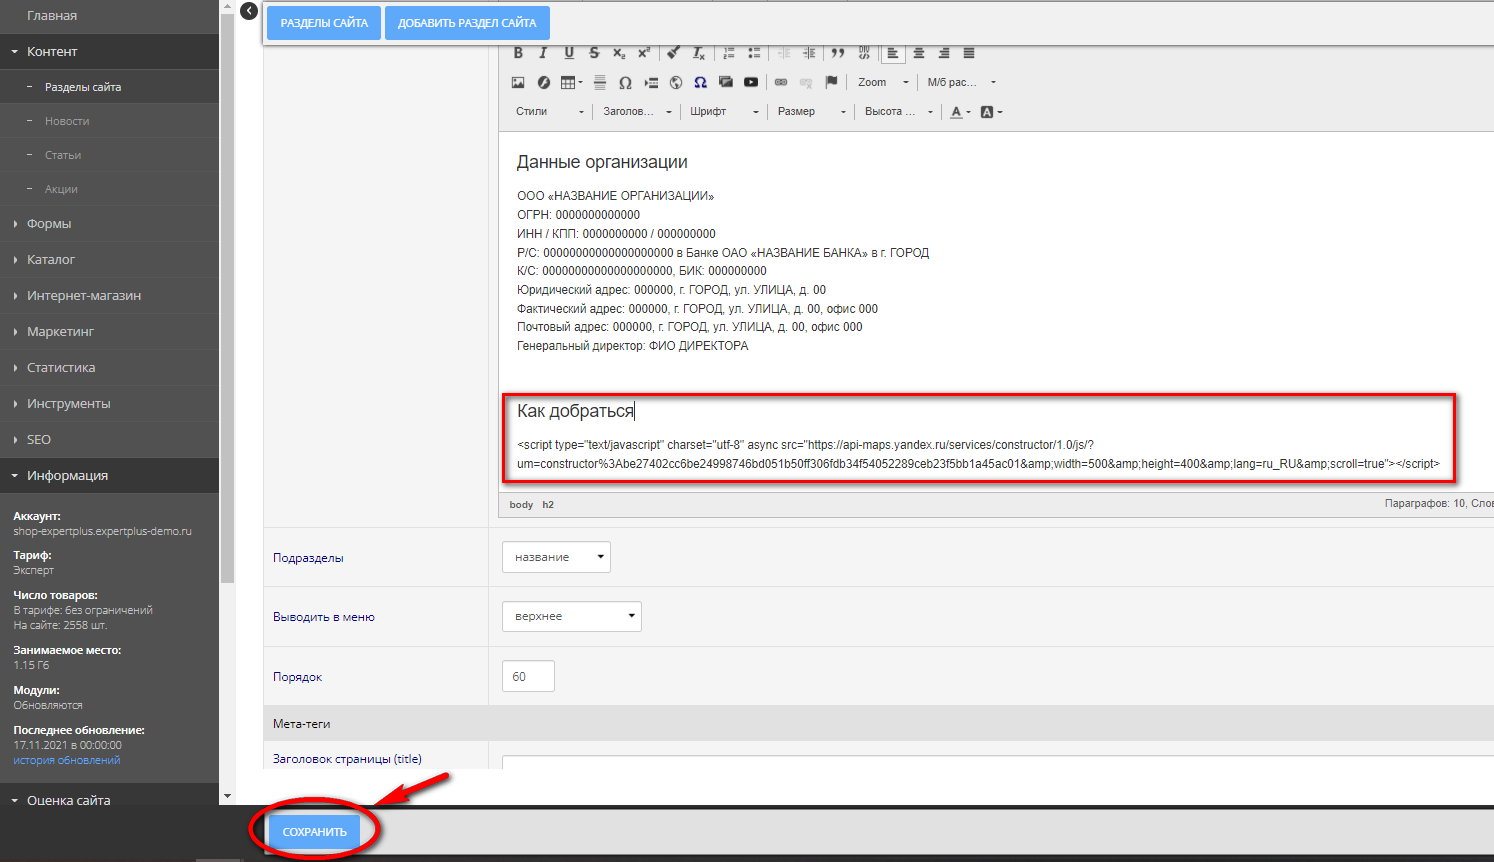Toggle italic formatting

pyautogui.click(x=543, y=53)
